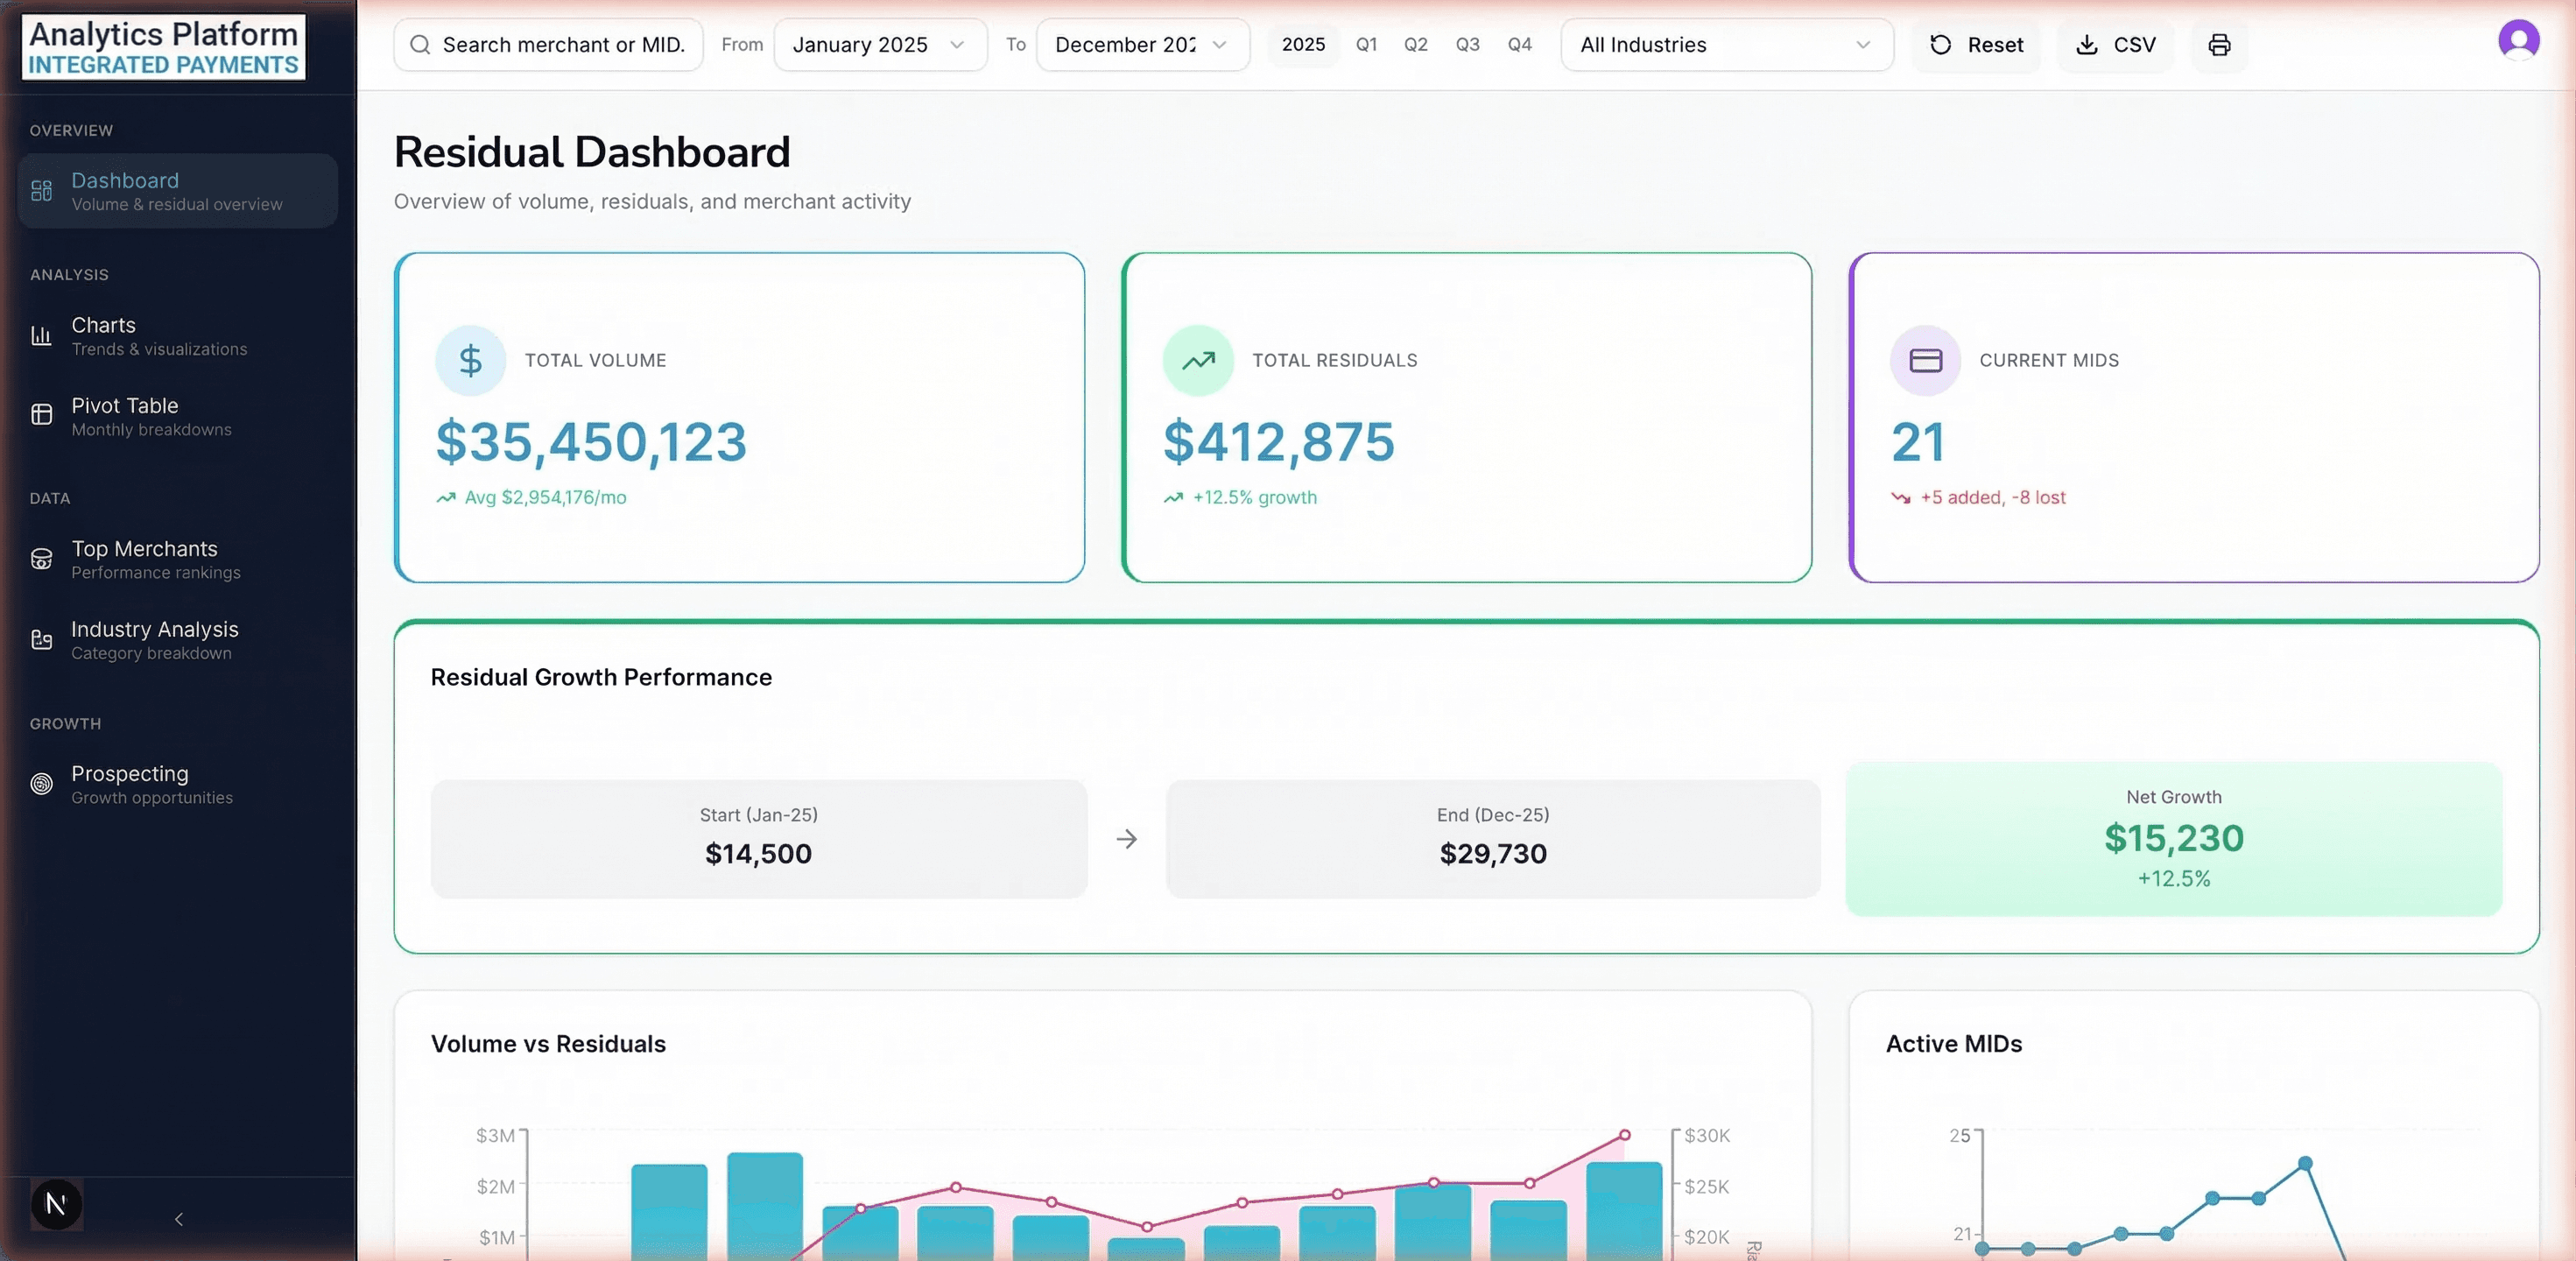Click the Avg $2,954,176/mo text

[545, 497]
